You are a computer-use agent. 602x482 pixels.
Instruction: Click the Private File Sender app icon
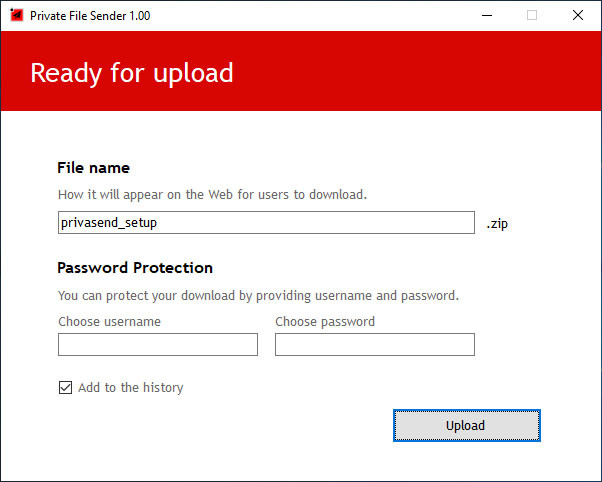[x=17, y=15]
